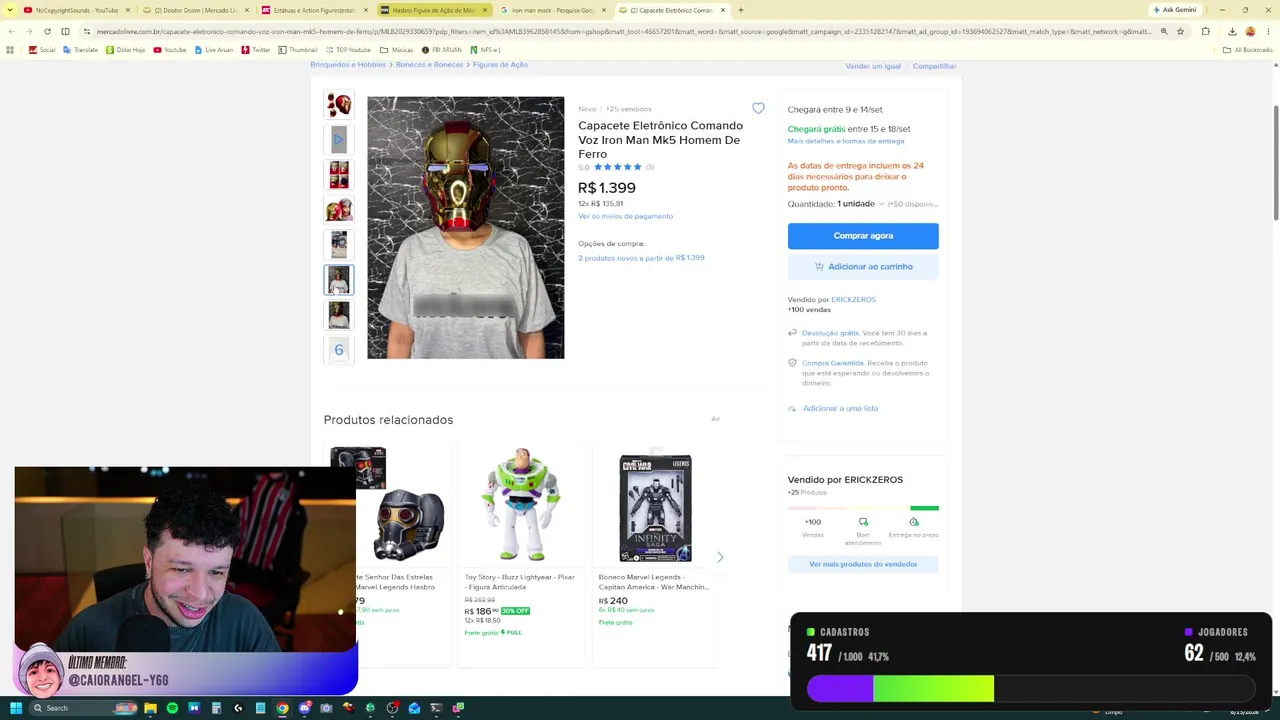Open the Compra Garantida link
The width and height of the screenshot is (1280, 720).
[832, 363]
